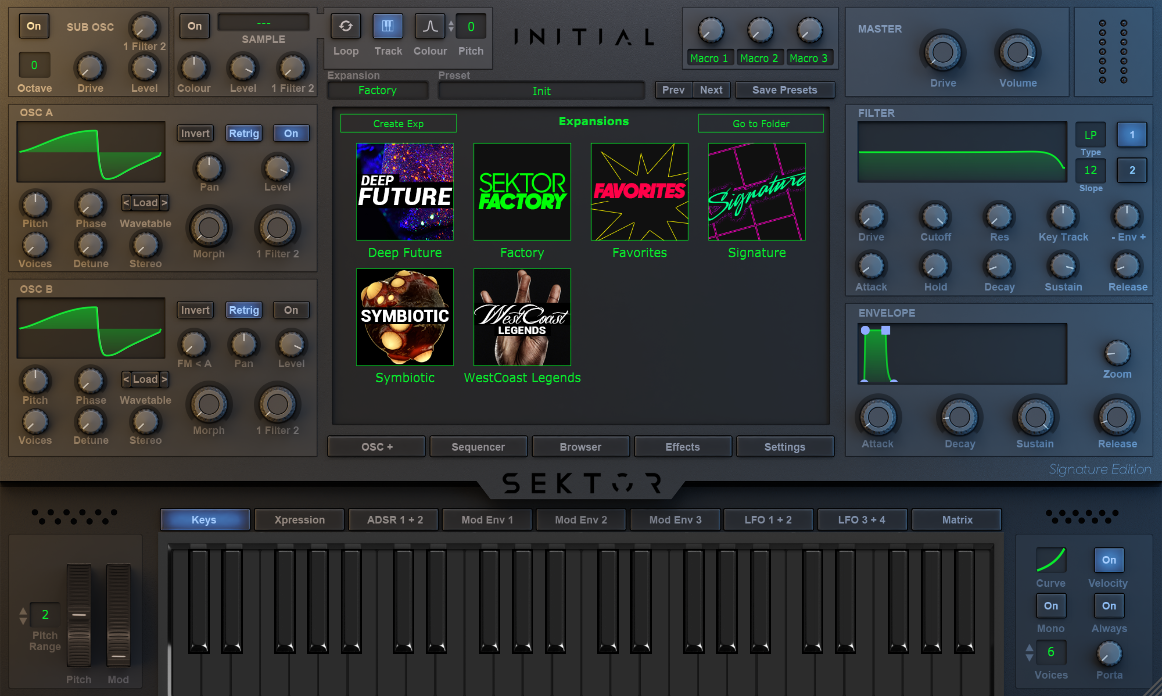This screenshot has height=696, width=1162.
Task: Click the Envelope Zoom knob
Action: [1117, 353]
